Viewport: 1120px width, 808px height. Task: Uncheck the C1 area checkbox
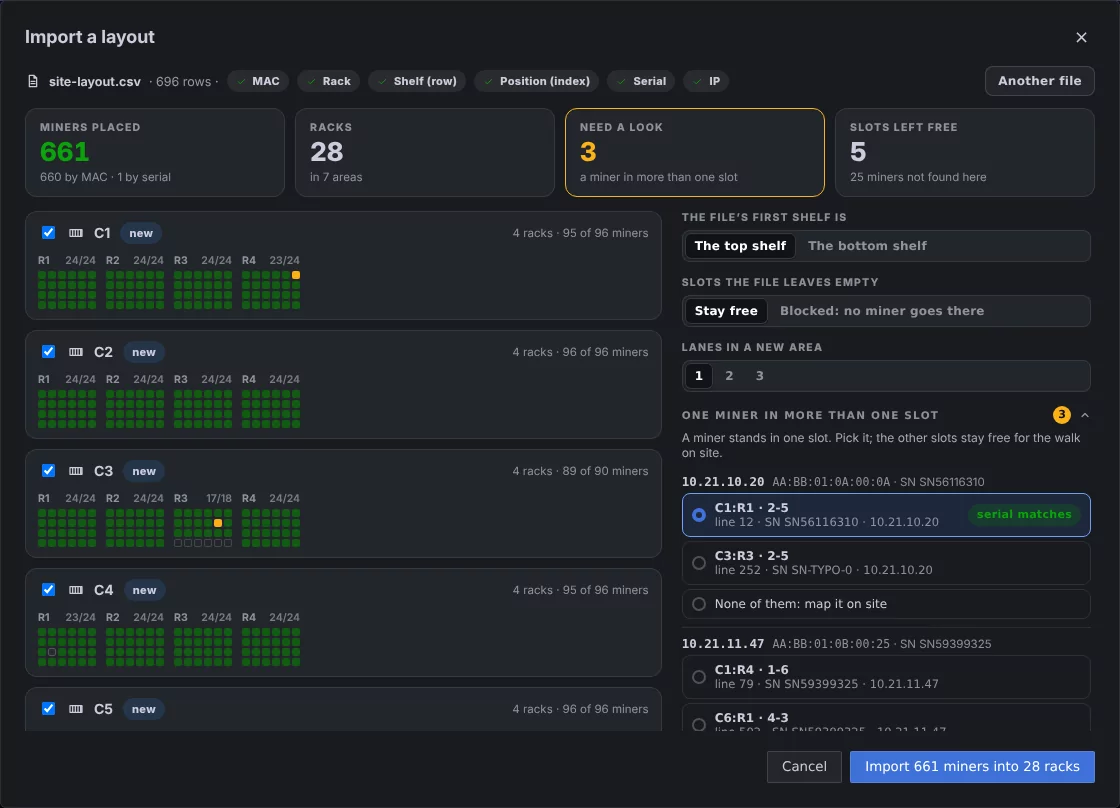pos(48,233)
